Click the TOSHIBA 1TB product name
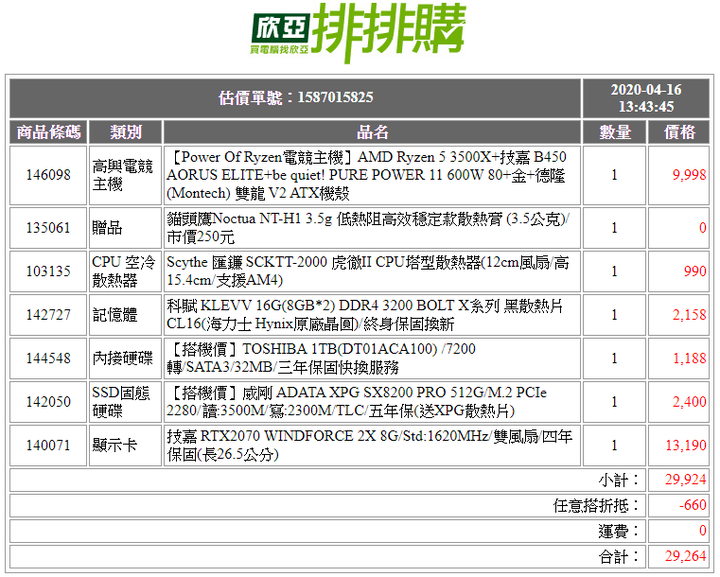This screenshot has height=577, width=720. point(321,359)
